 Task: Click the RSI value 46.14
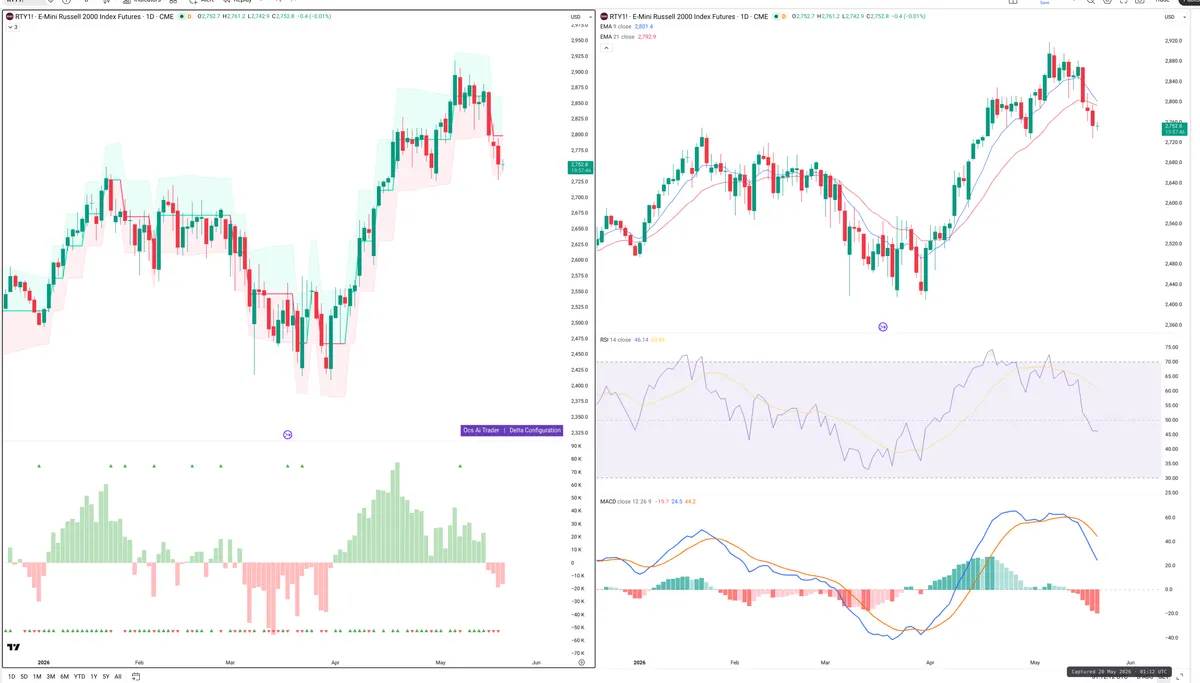point(641,340)
